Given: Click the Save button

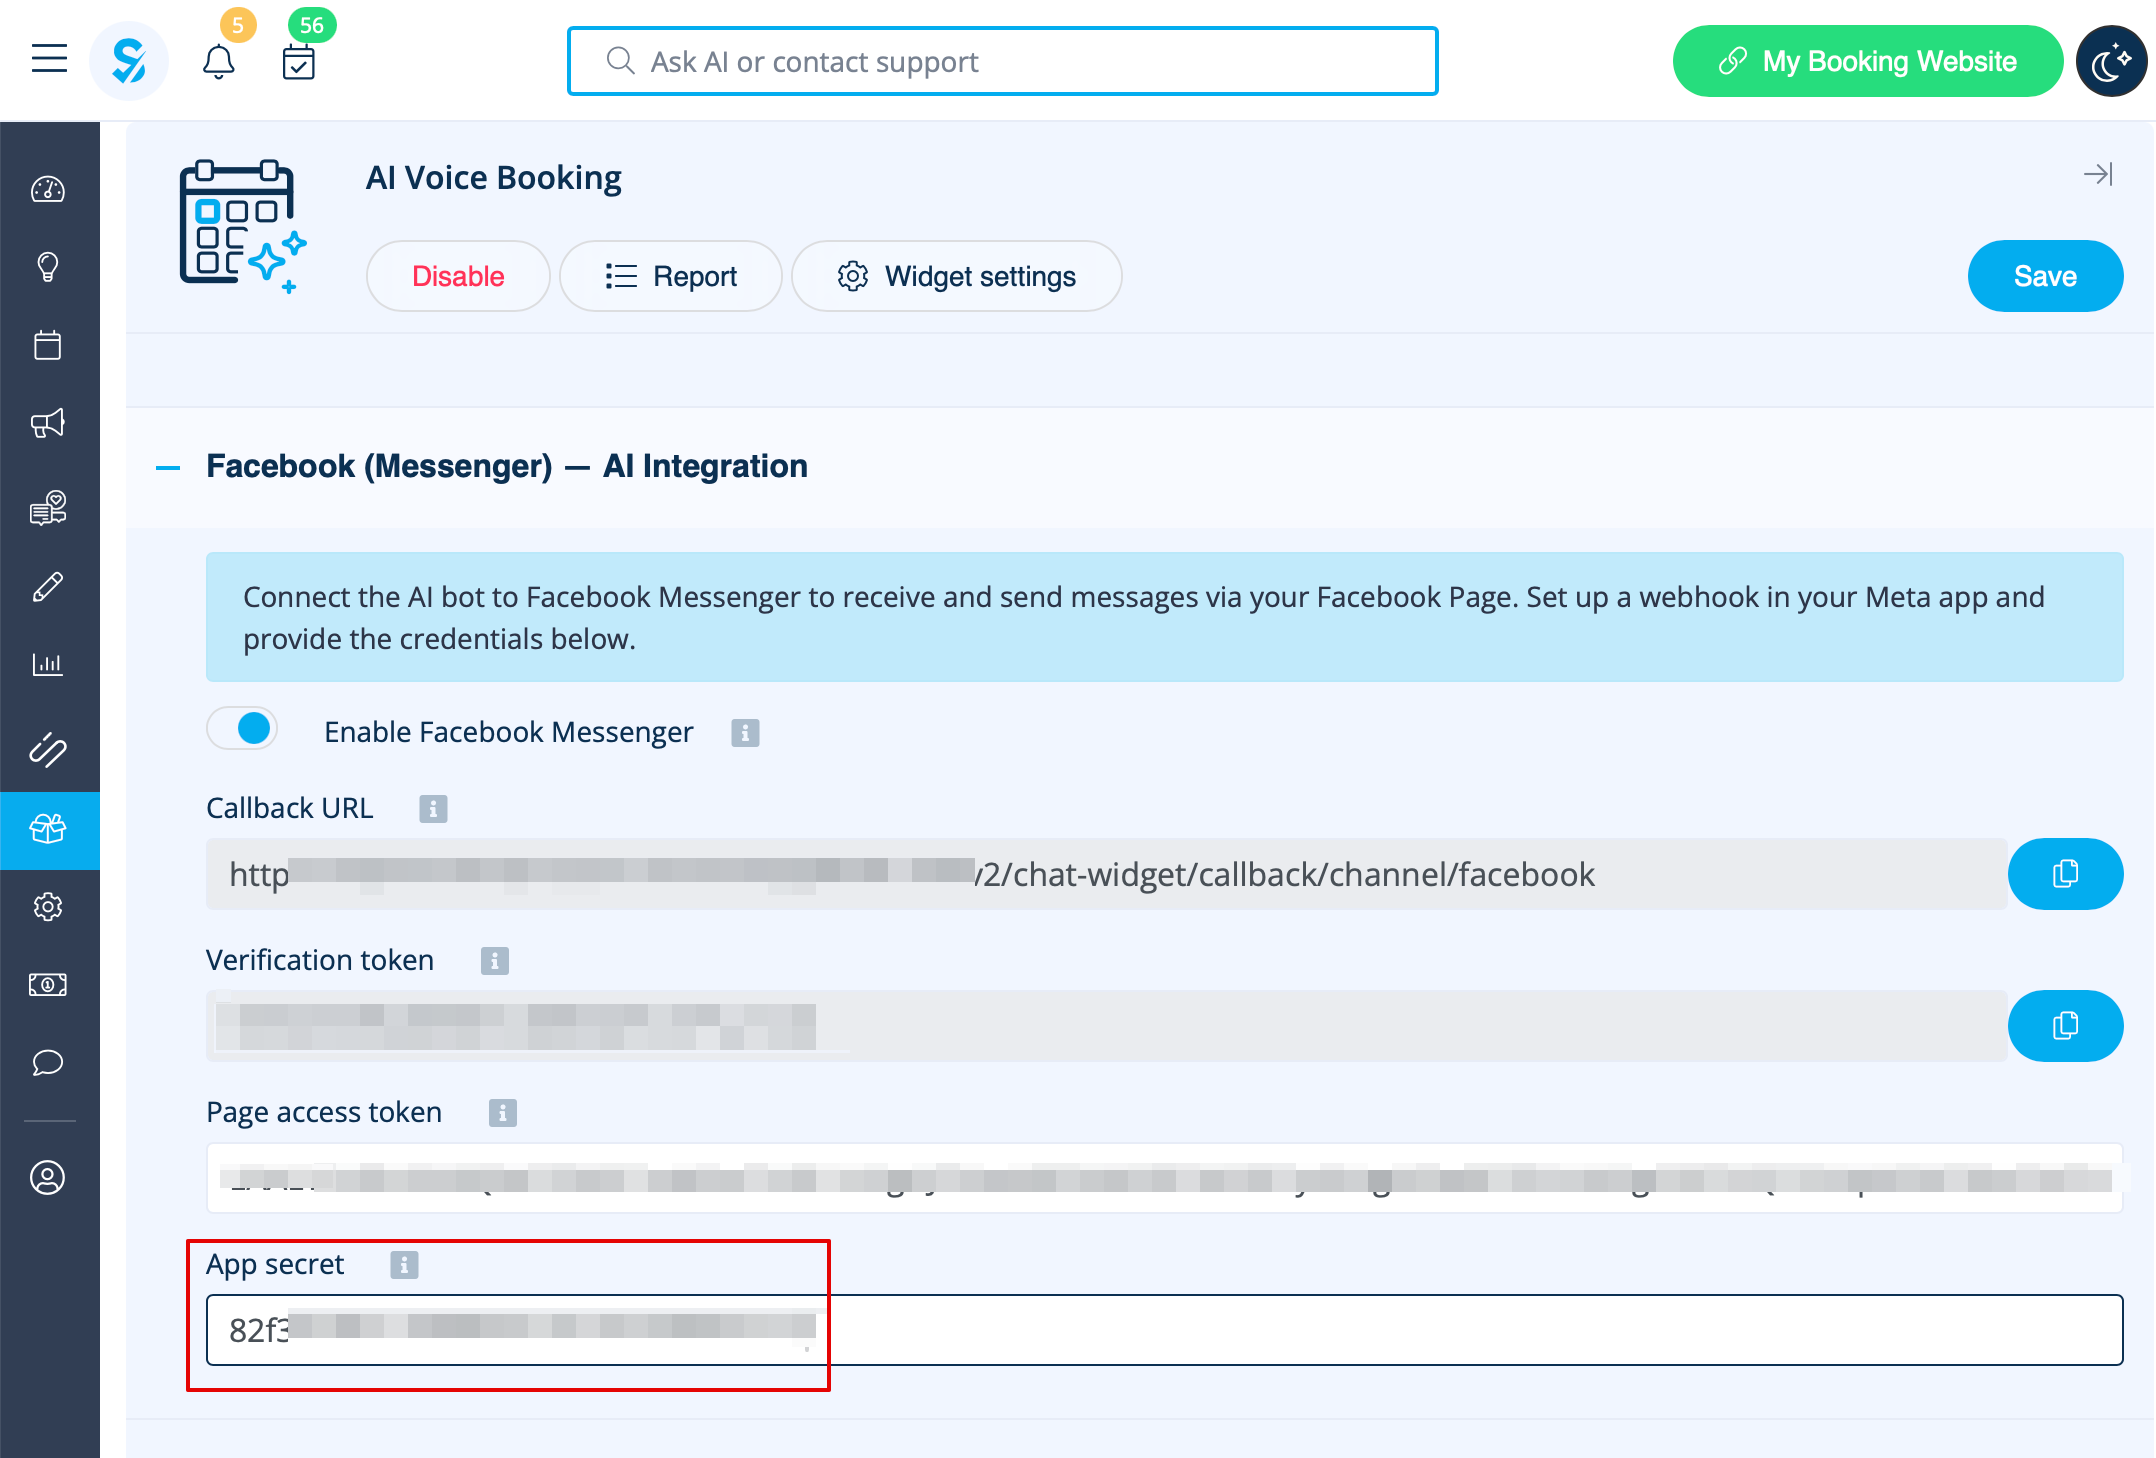Looking at the screenshot, I should coord(2044,276).
